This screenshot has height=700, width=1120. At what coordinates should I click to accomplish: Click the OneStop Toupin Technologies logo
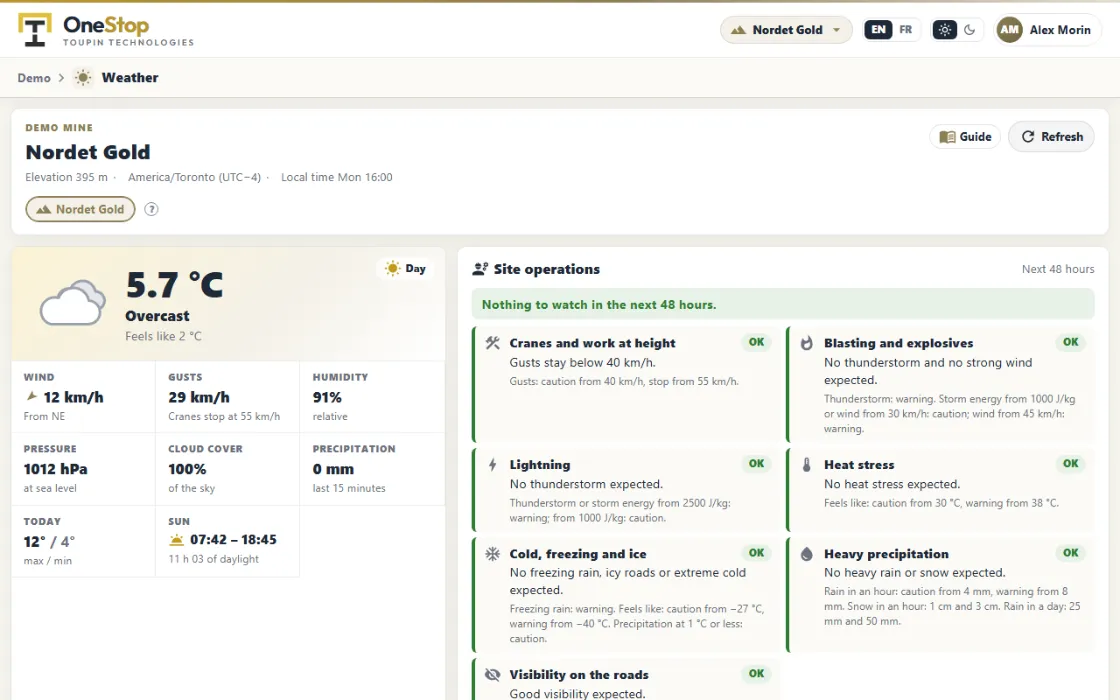(x=106, y=31)
